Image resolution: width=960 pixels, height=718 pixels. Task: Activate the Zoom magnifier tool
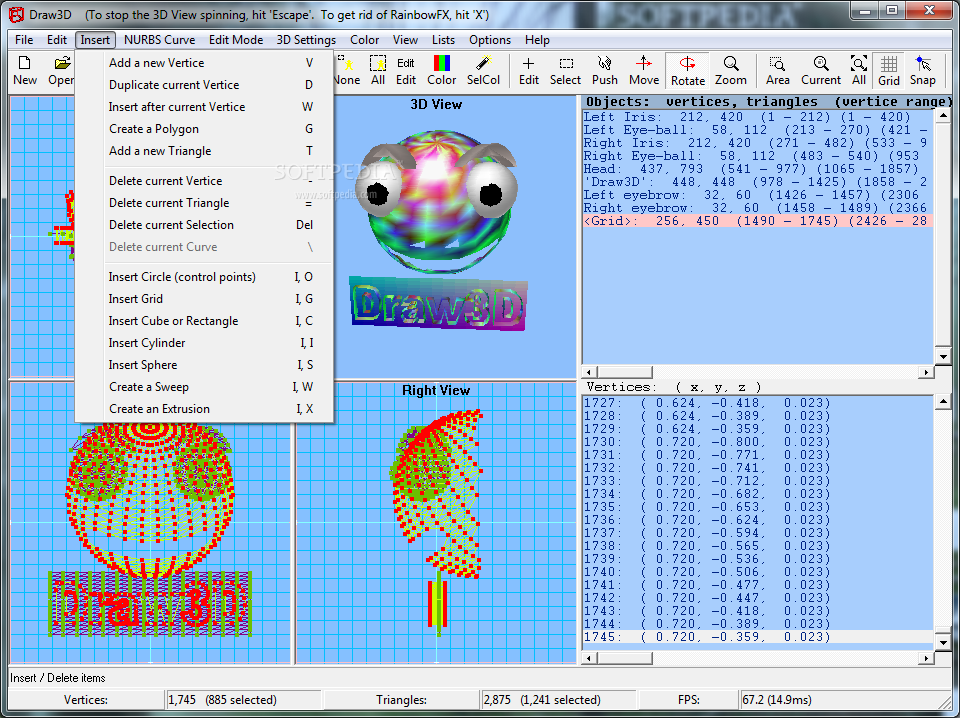(730, 70)
